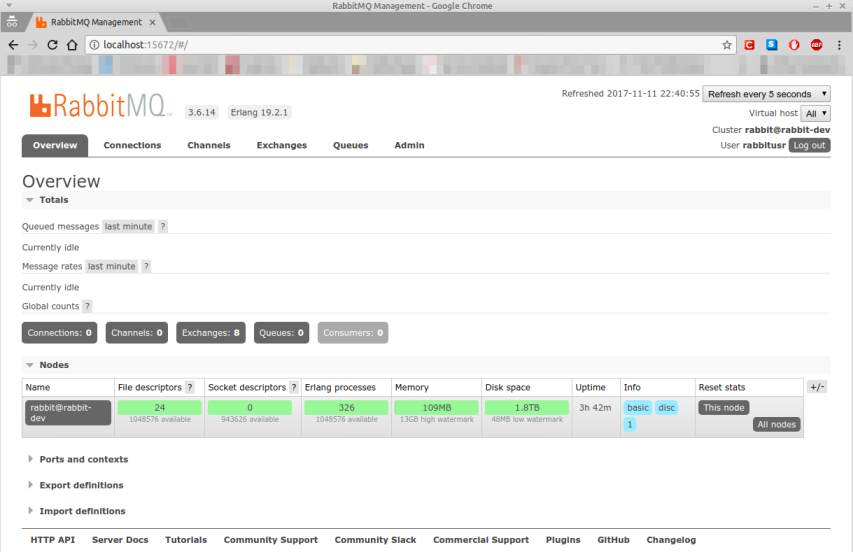The height and width of the screenshot is (552, 853).
Task: Click the Adblock Plus extension icon
Action: tap(816, 45)
